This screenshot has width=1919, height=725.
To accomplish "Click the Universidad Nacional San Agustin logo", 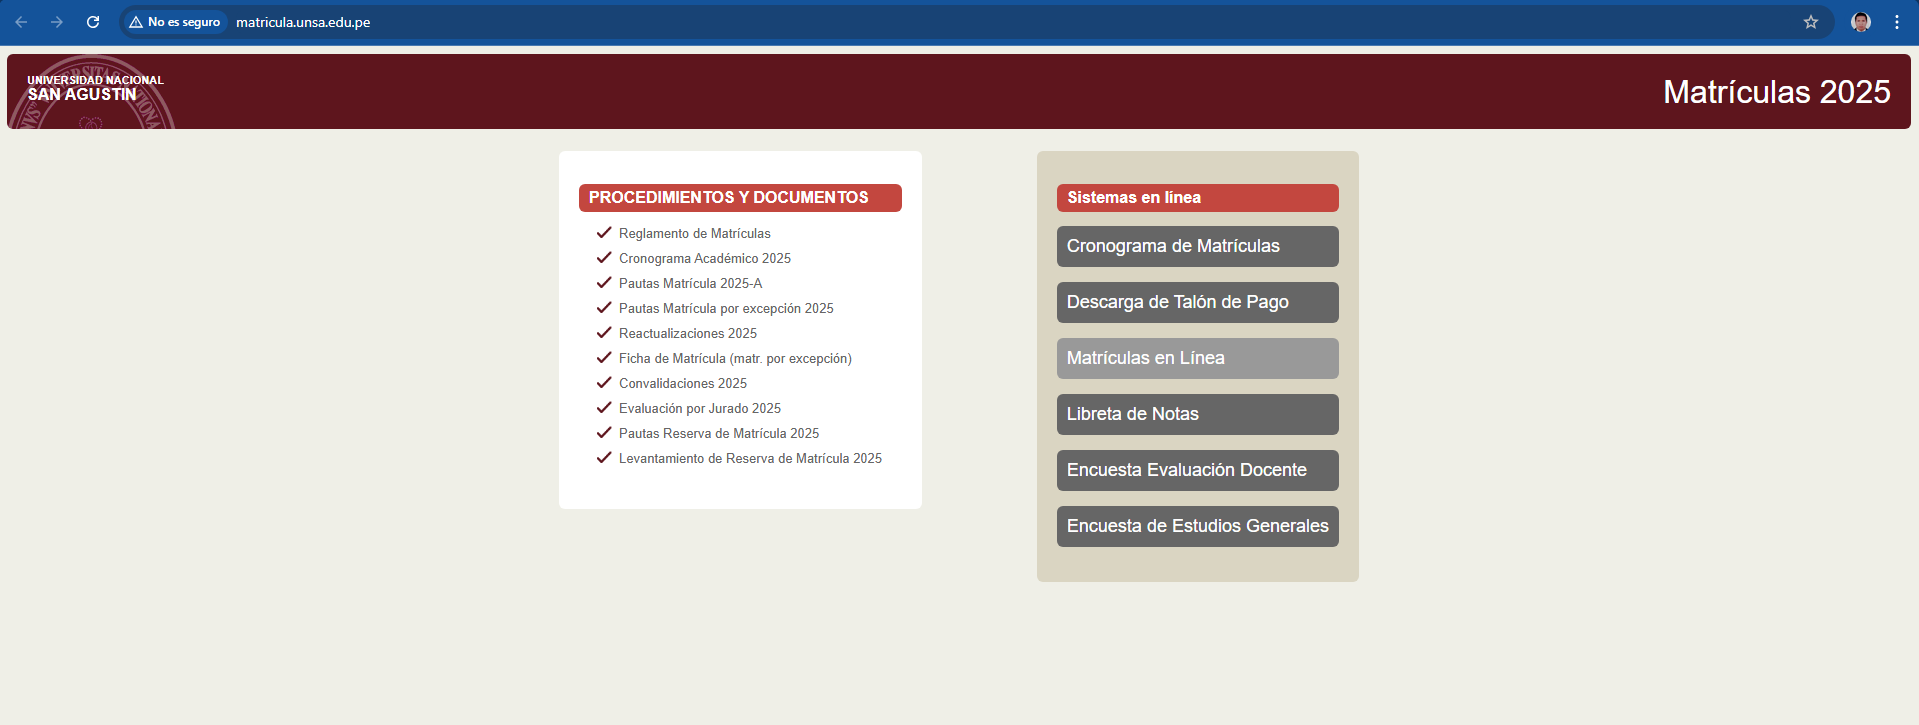I will click(x=92, y=92).
